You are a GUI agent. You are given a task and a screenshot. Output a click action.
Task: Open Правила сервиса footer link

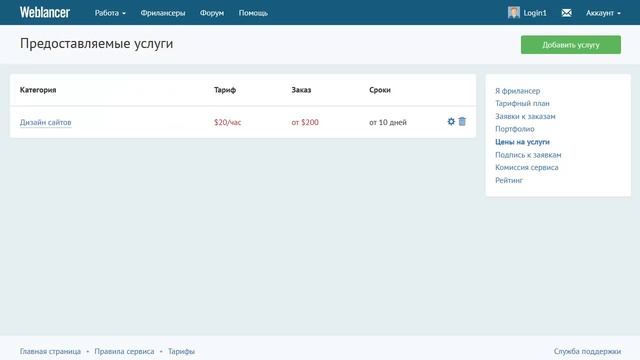pyautogui.click(x=124, y=351)
